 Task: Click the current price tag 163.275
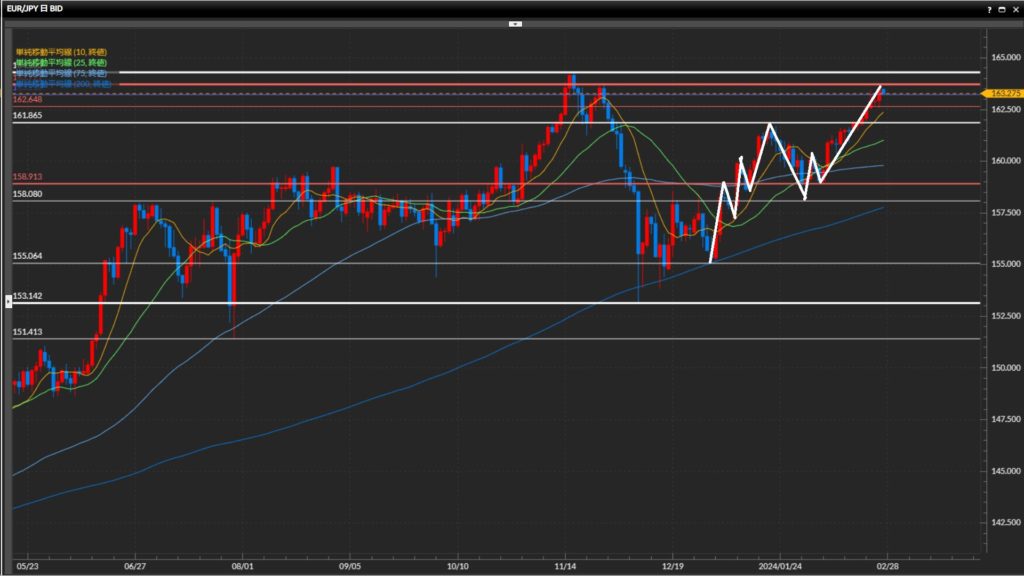1002,93
